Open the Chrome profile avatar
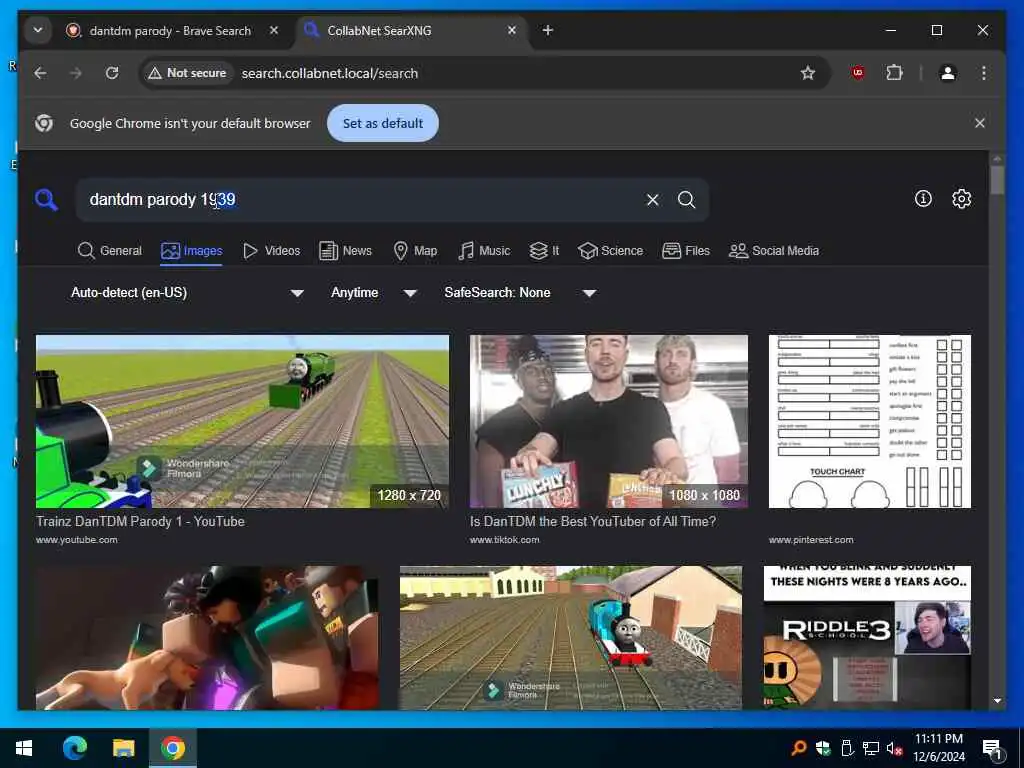1024x768 pixels. click(948, 73)
